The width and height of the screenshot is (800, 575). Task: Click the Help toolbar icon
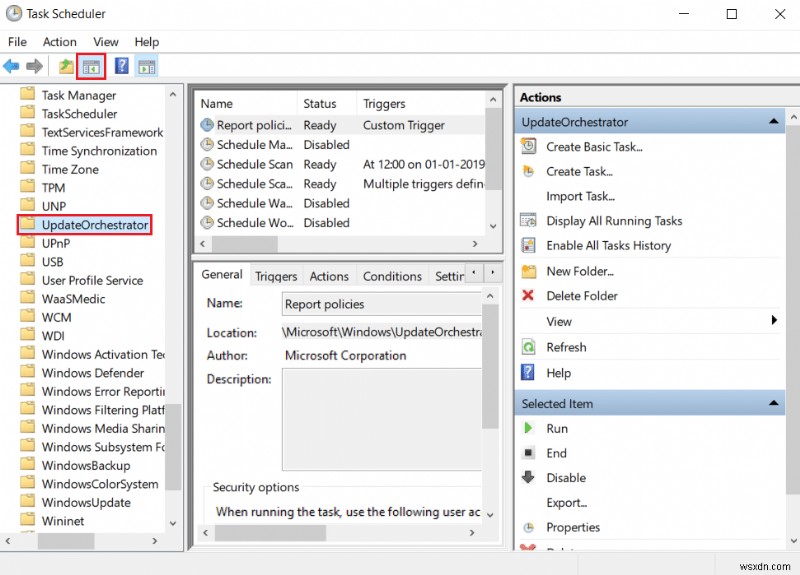(x=121, y=66)
